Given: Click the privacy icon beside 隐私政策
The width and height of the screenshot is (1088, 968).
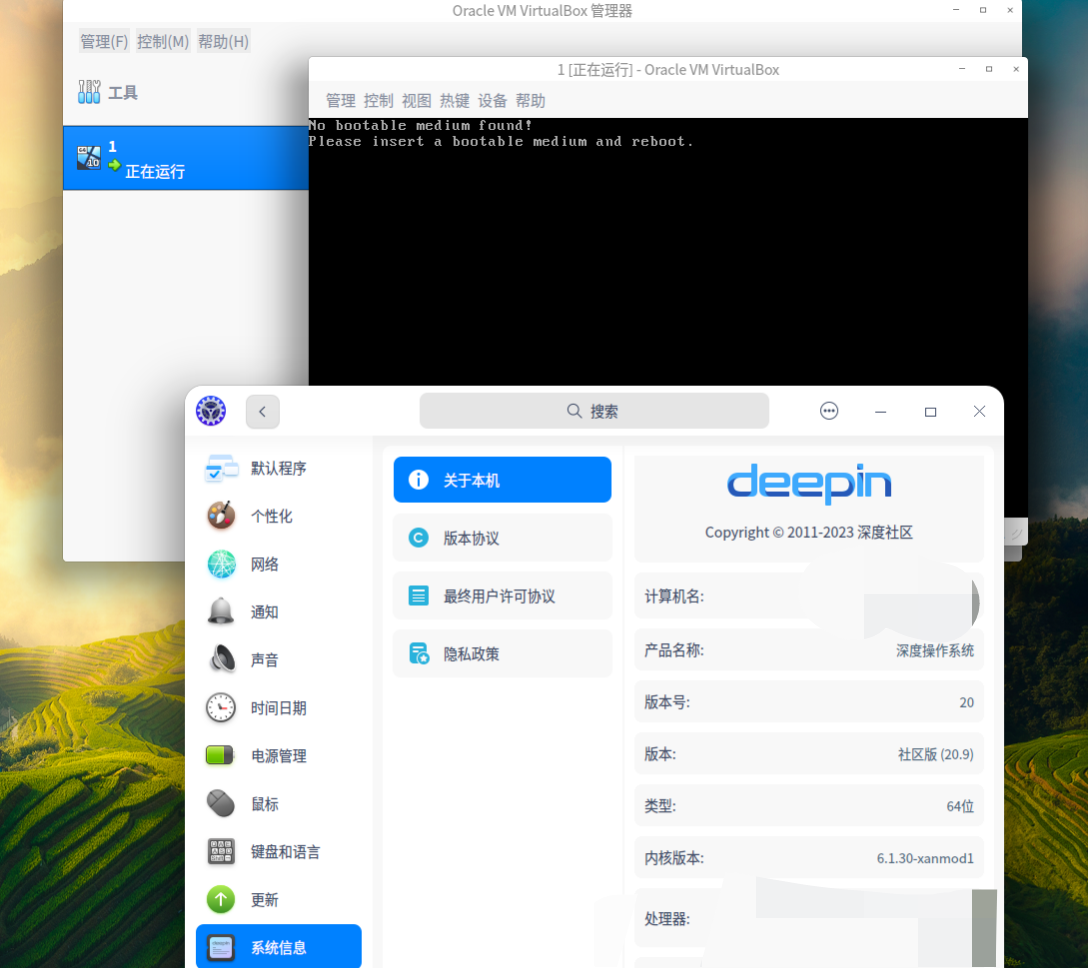Looking at the screenshot, I should [418, 654].
